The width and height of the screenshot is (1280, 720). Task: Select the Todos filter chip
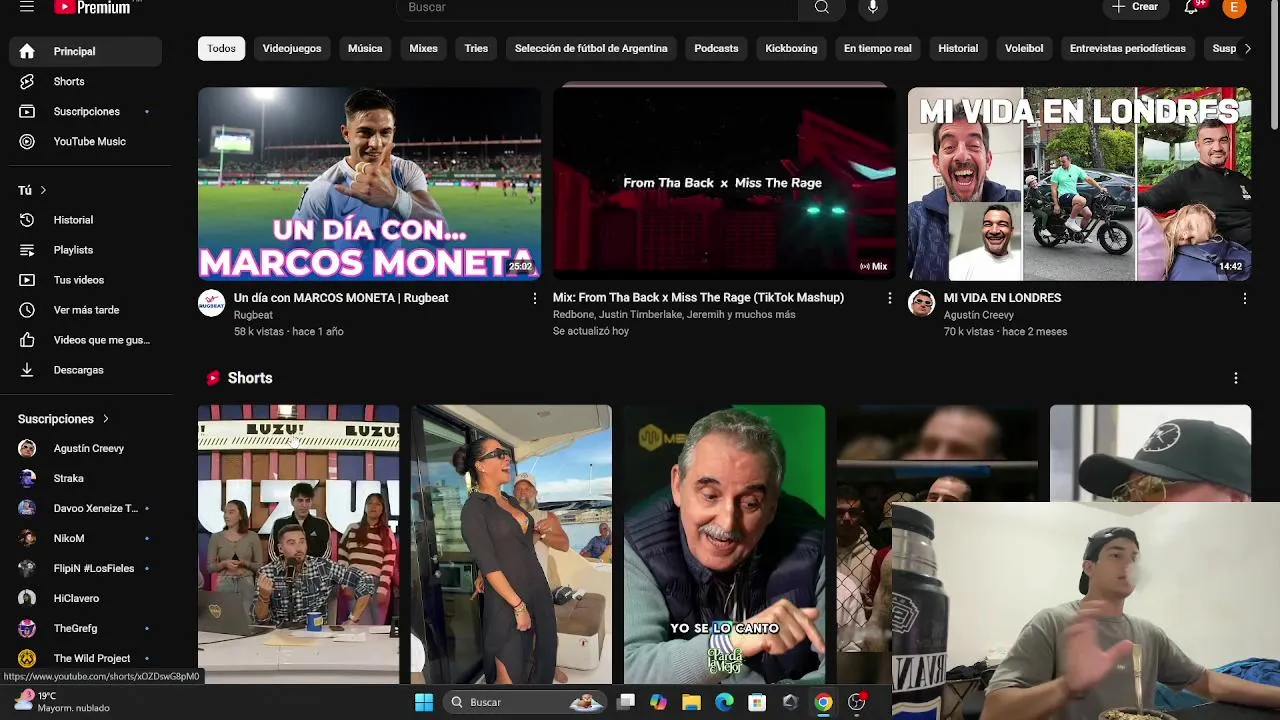(221, 48)
